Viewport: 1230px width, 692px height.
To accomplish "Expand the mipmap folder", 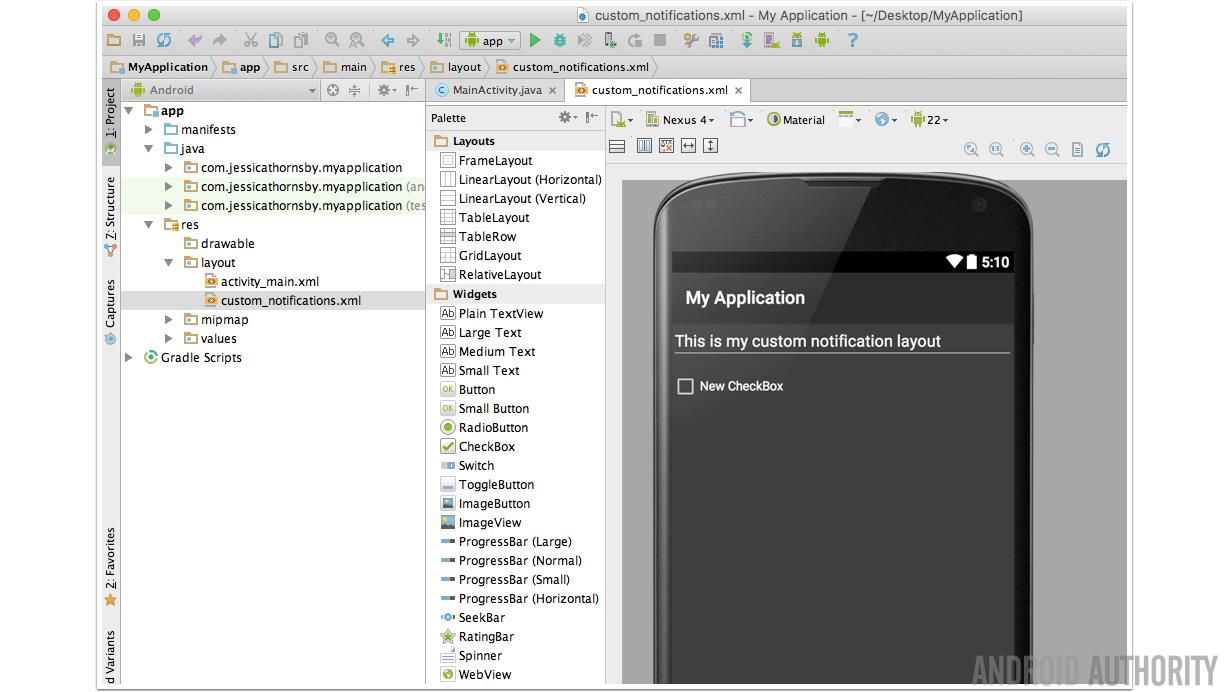I will point(169,320).
